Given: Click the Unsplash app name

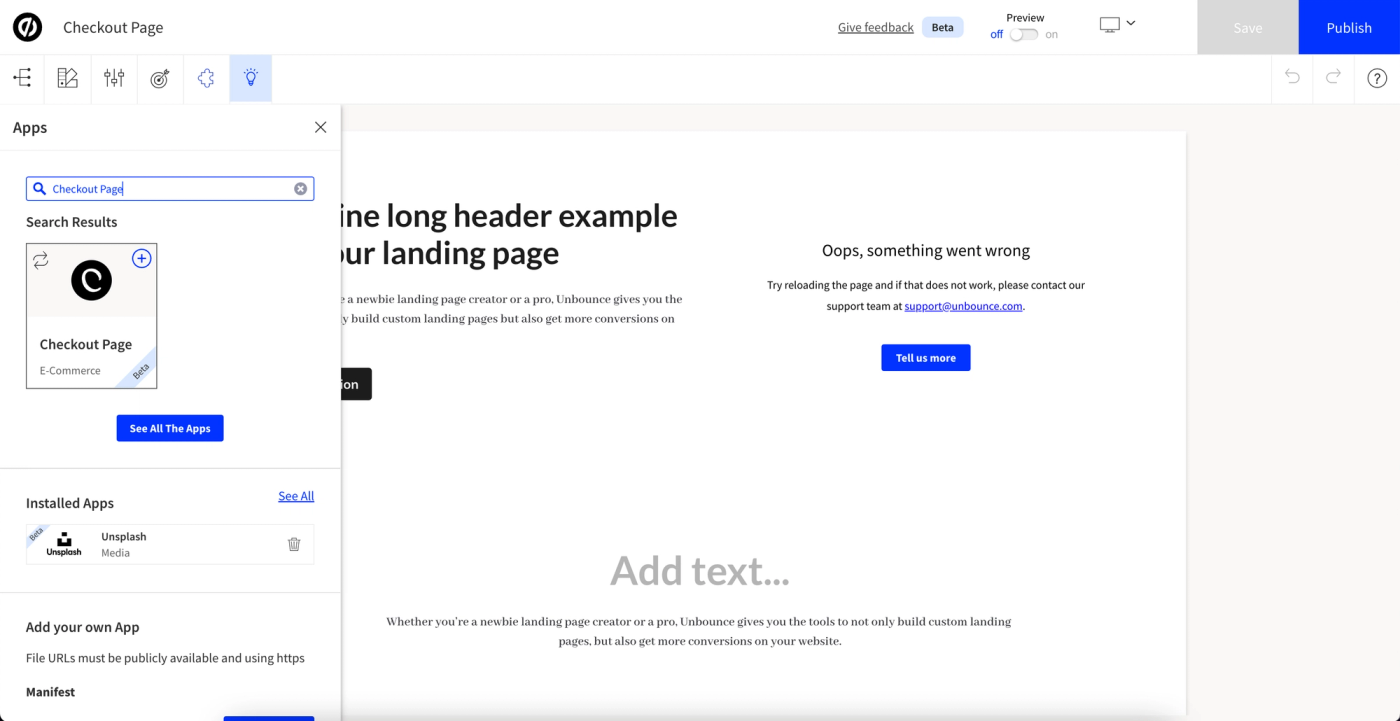Looking at the screenshot, I should 124,537.
